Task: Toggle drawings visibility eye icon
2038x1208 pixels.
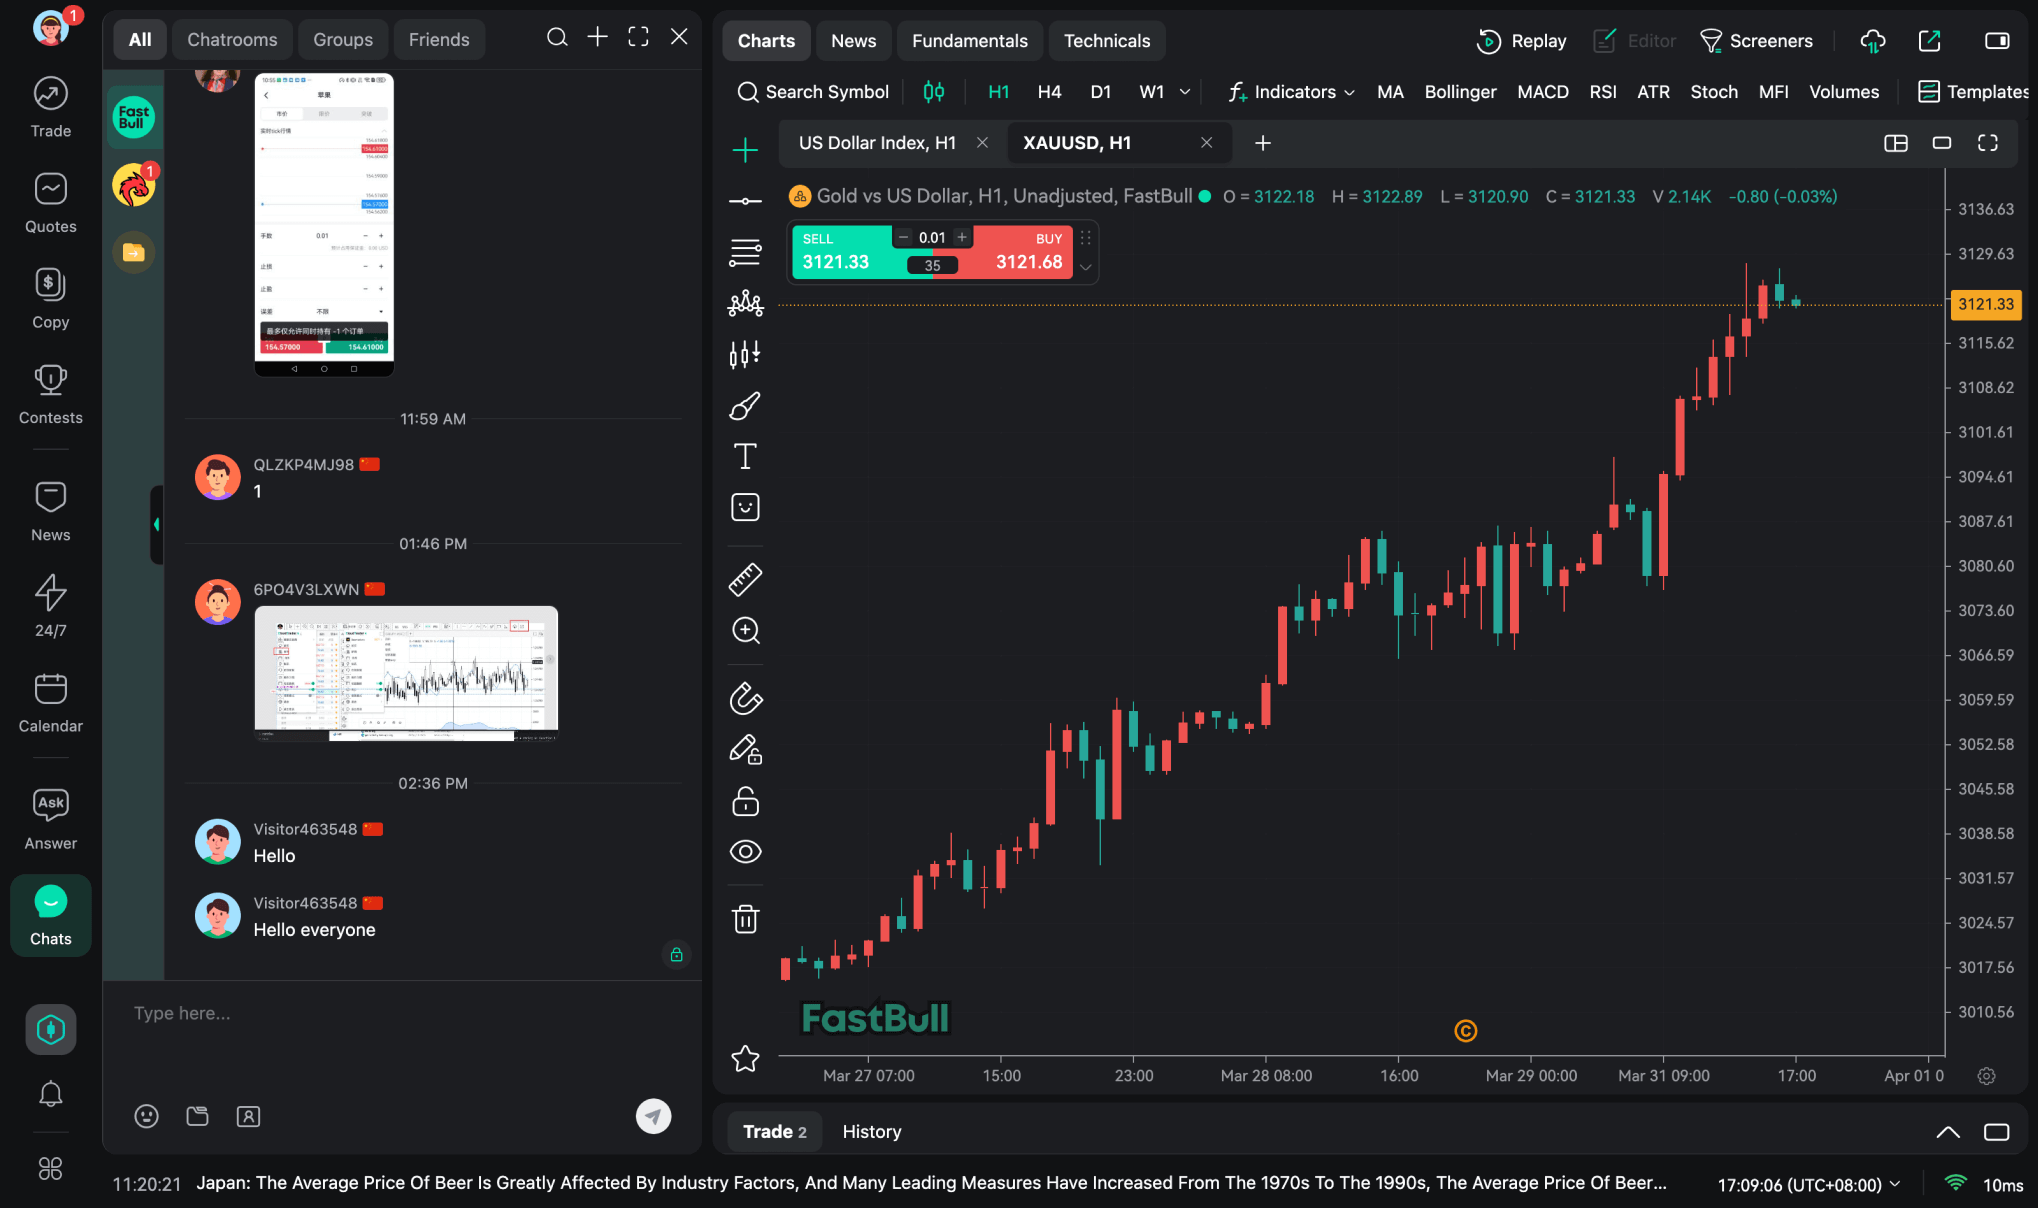Action: pyautogui.click(x=745, y=851)
